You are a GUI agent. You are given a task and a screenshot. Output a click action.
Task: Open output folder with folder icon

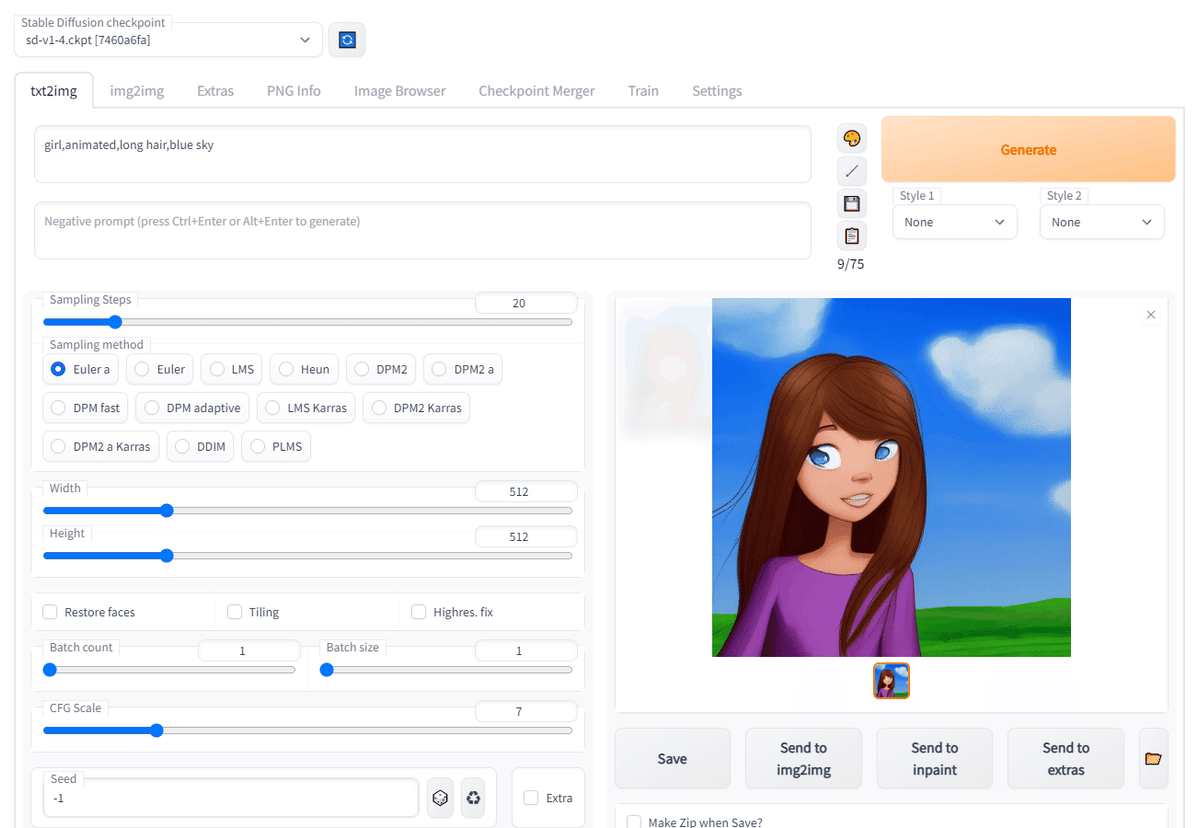pyautogui.click(x=1153, y=759)
